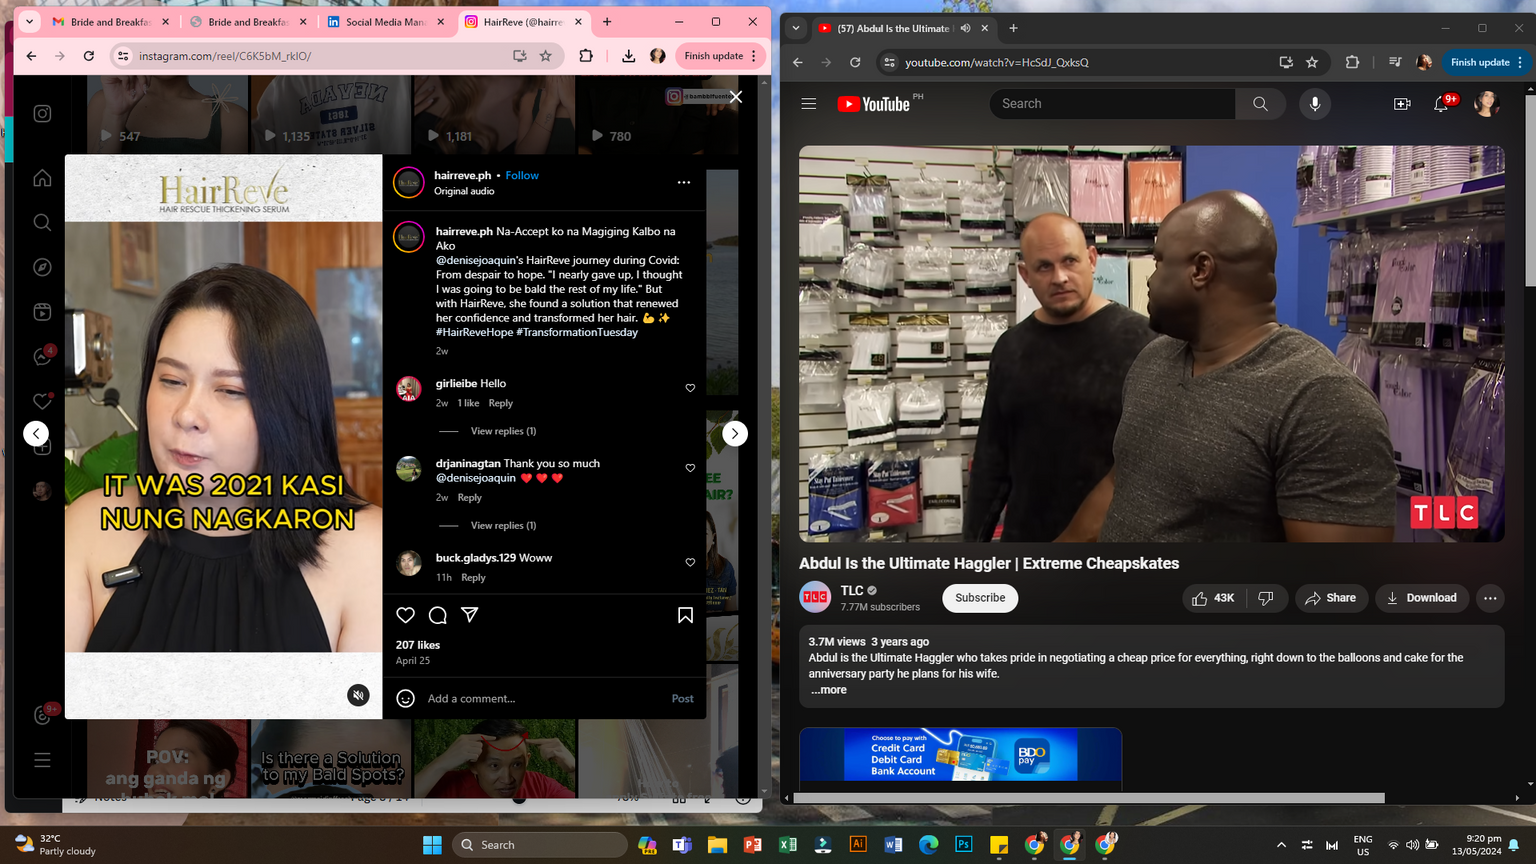Open #TransformationTuesday hashtag link
1536x864 pixels.
(577, 332)
